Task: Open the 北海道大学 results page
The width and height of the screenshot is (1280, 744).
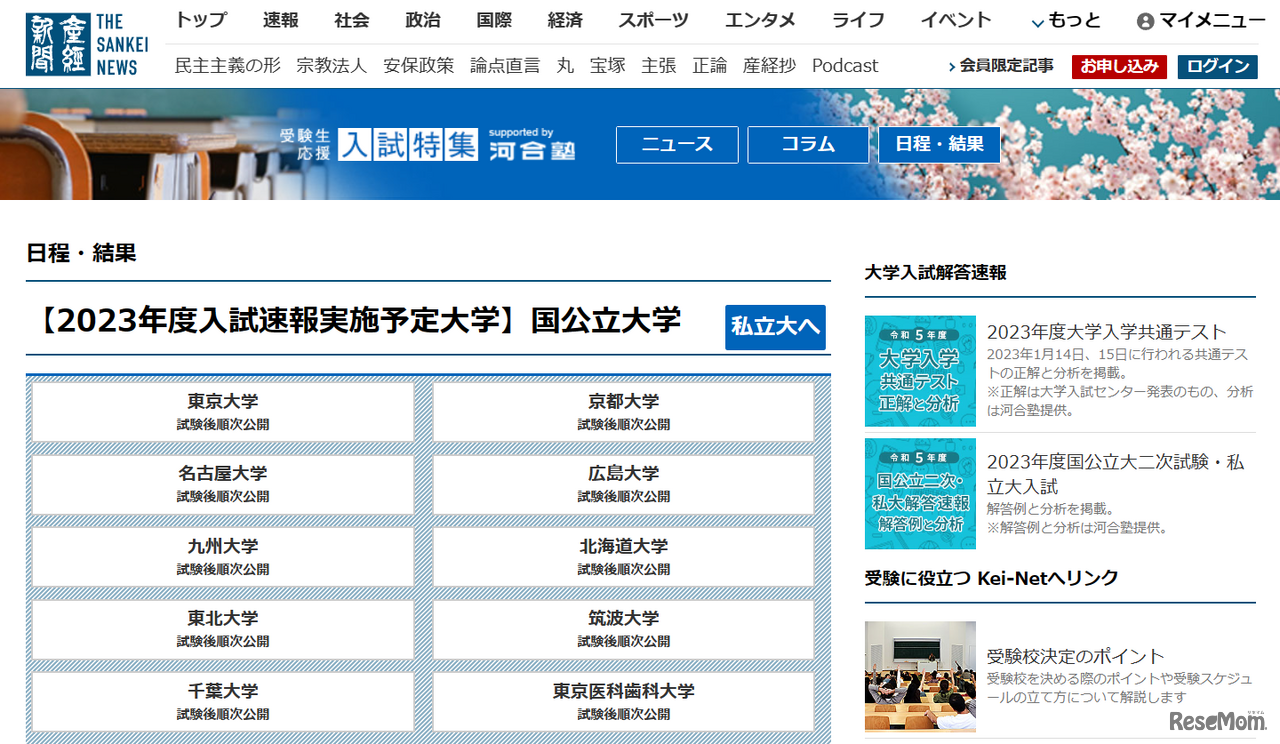Action: tap(622, 556)
